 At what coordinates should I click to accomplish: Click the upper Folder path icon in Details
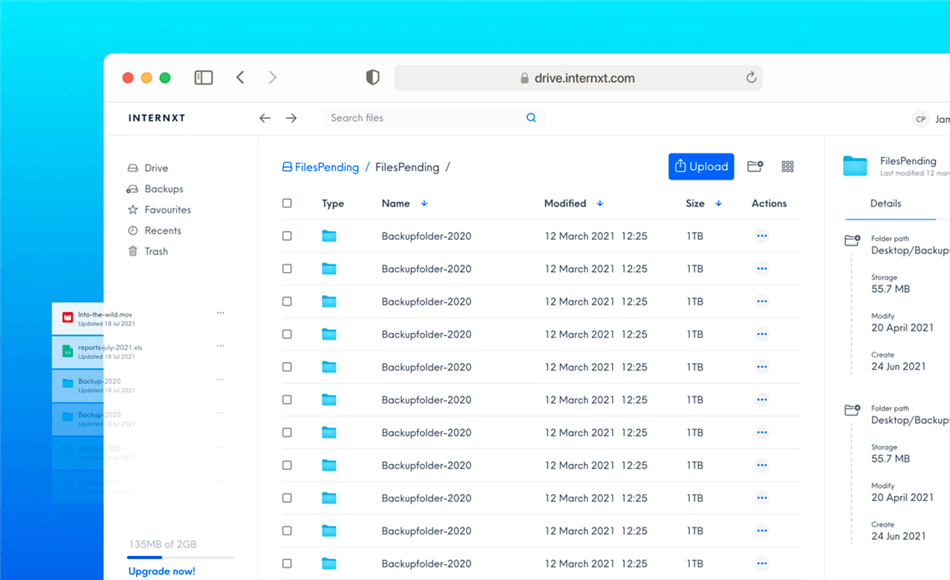(x=852, y=240)
